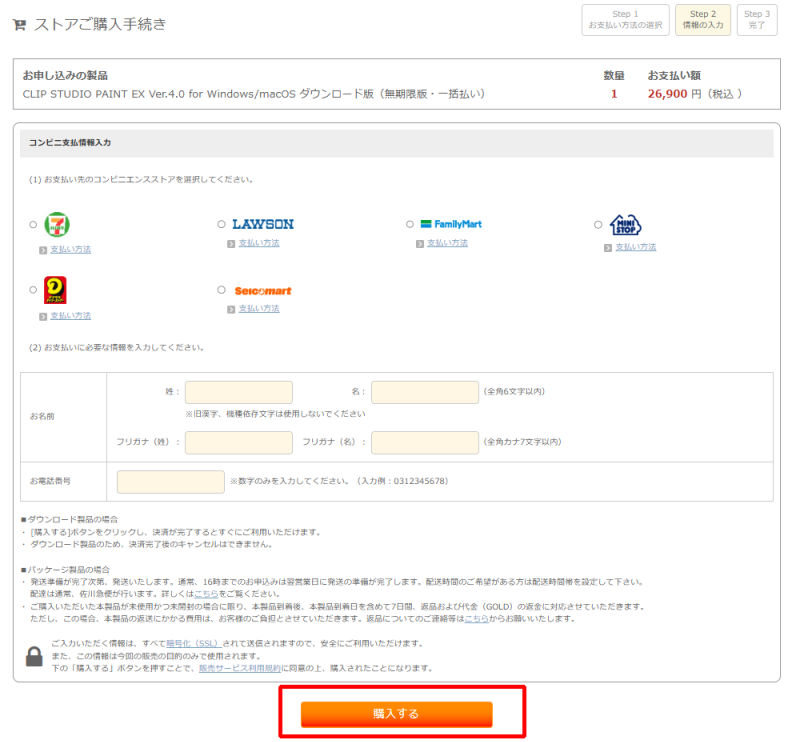
Task: Choose the MINI STOP radio button
Action: point(598,224)
